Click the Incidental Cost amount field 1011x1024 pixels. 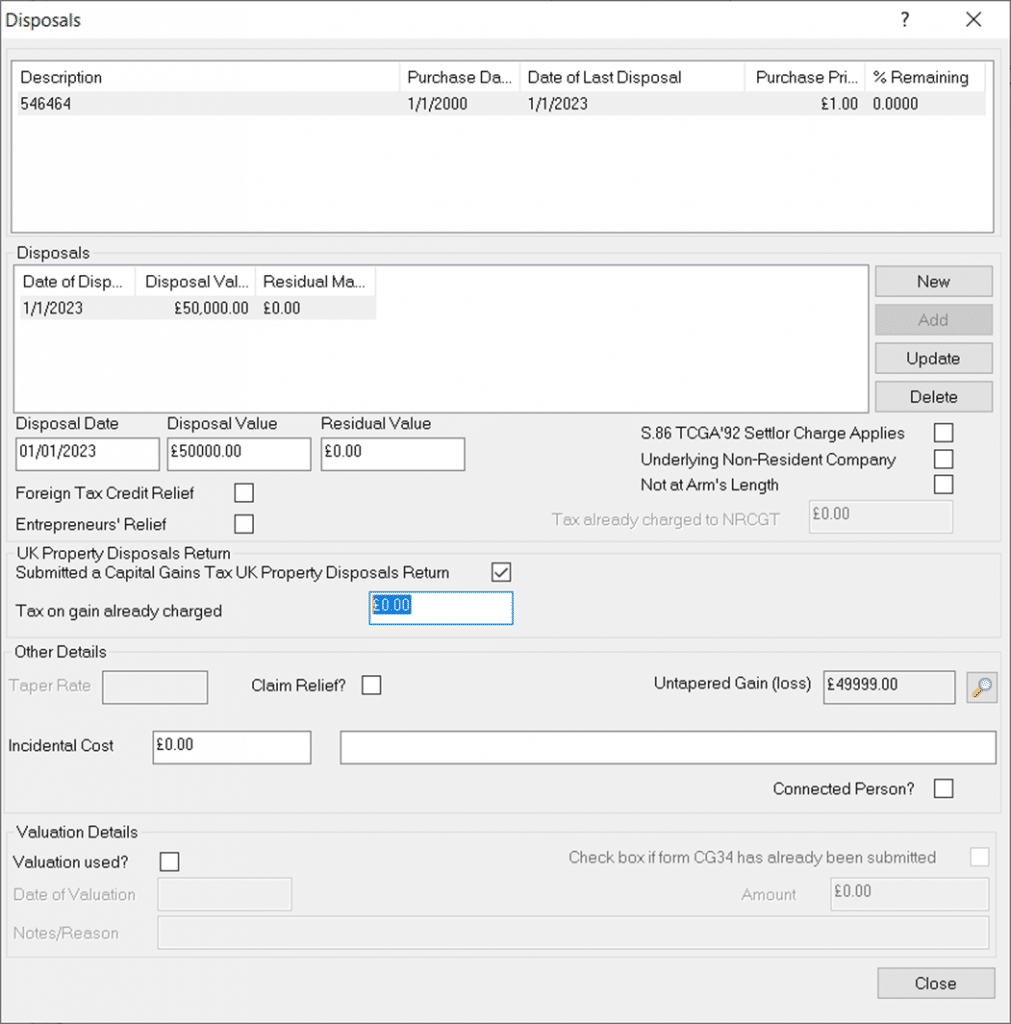pyautogui.click(x=232, y=747)
